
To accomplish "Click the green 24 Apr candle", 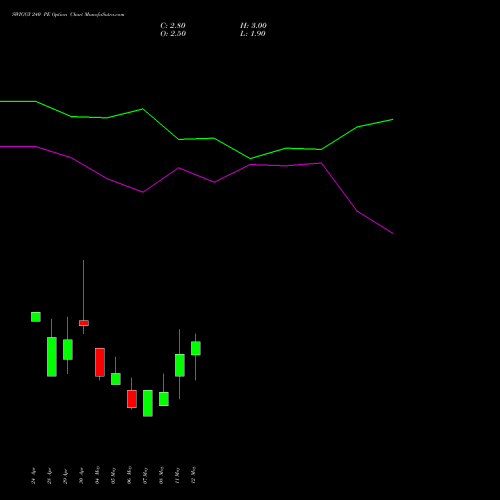I will tap(36, 317).
